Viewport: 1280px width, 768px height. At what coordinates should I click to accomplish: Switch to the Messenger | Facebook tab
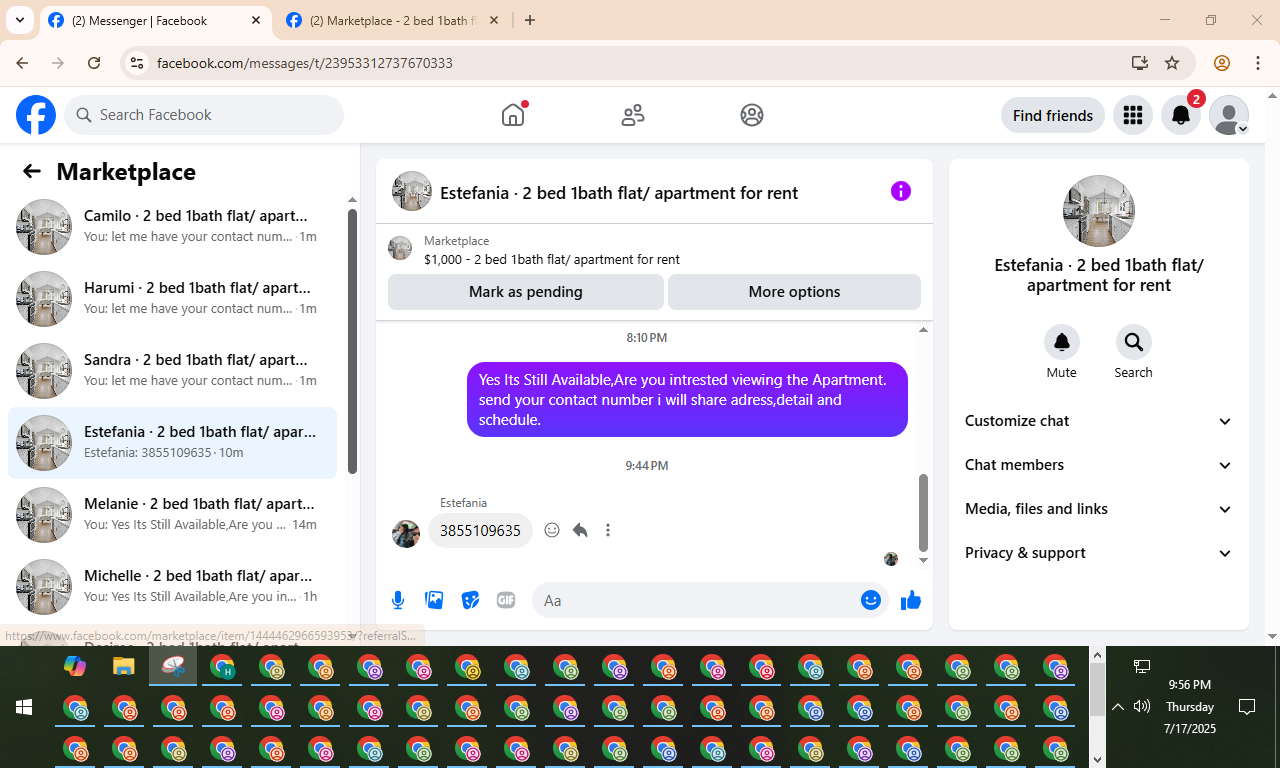pos(155,21)
